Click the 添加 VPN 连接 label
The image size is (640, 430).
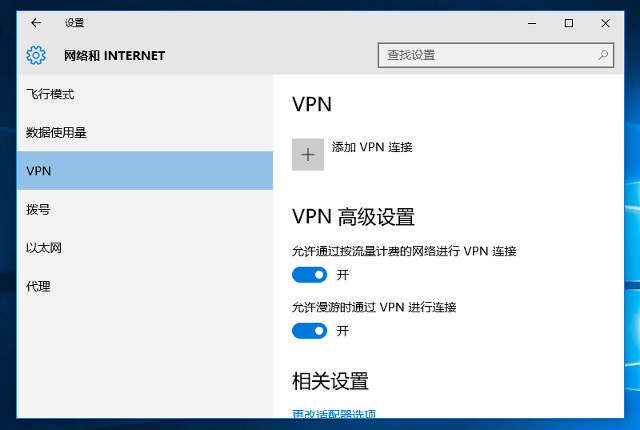coord(372,147)
